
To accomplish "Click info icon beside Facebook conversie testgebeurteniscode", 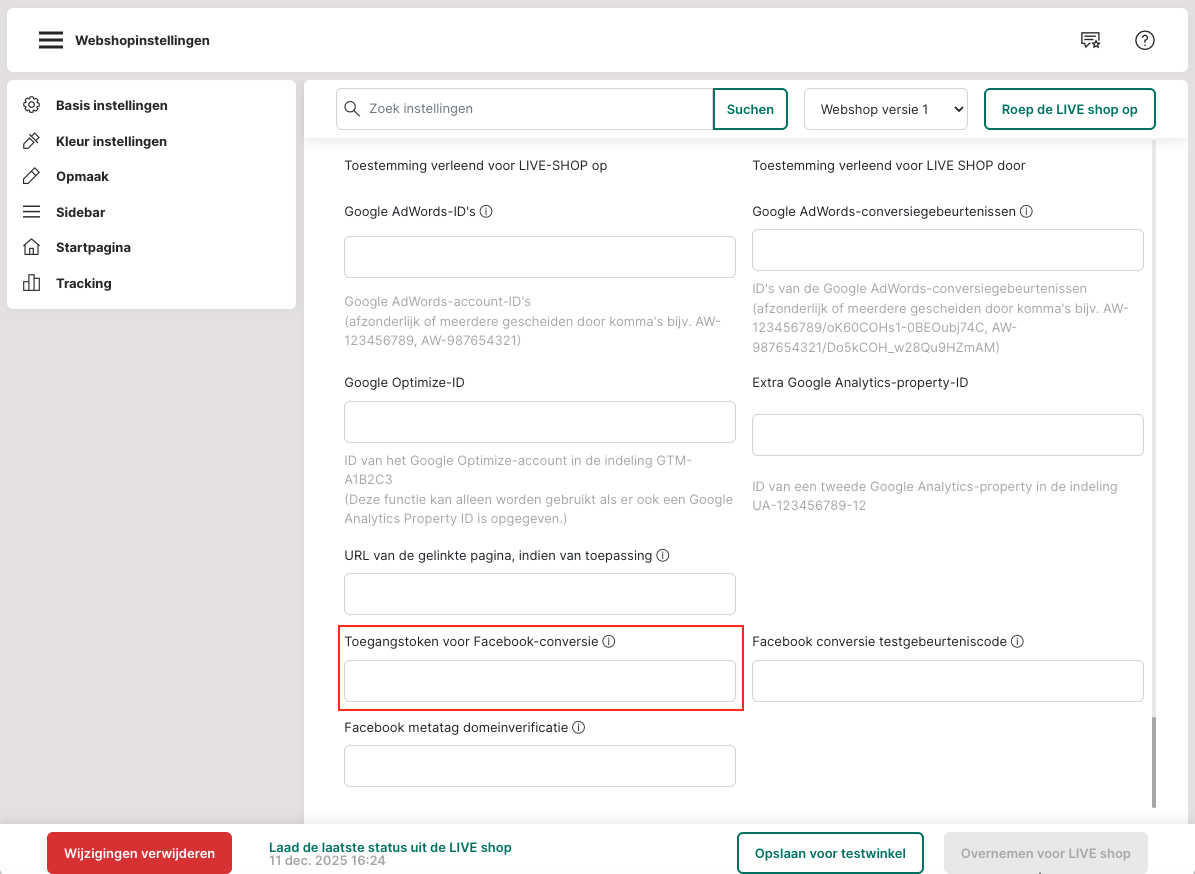I will pos(1017,642).
